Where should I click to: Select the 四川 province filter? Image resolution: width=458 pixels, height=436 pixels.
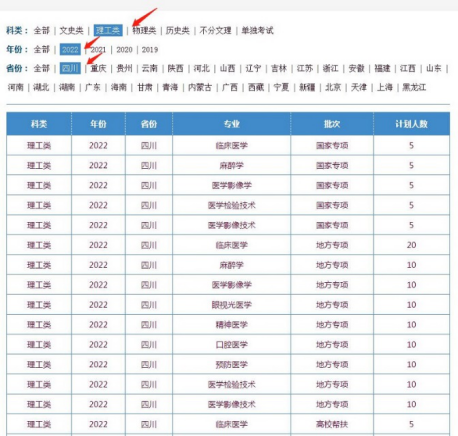(70, 69)
